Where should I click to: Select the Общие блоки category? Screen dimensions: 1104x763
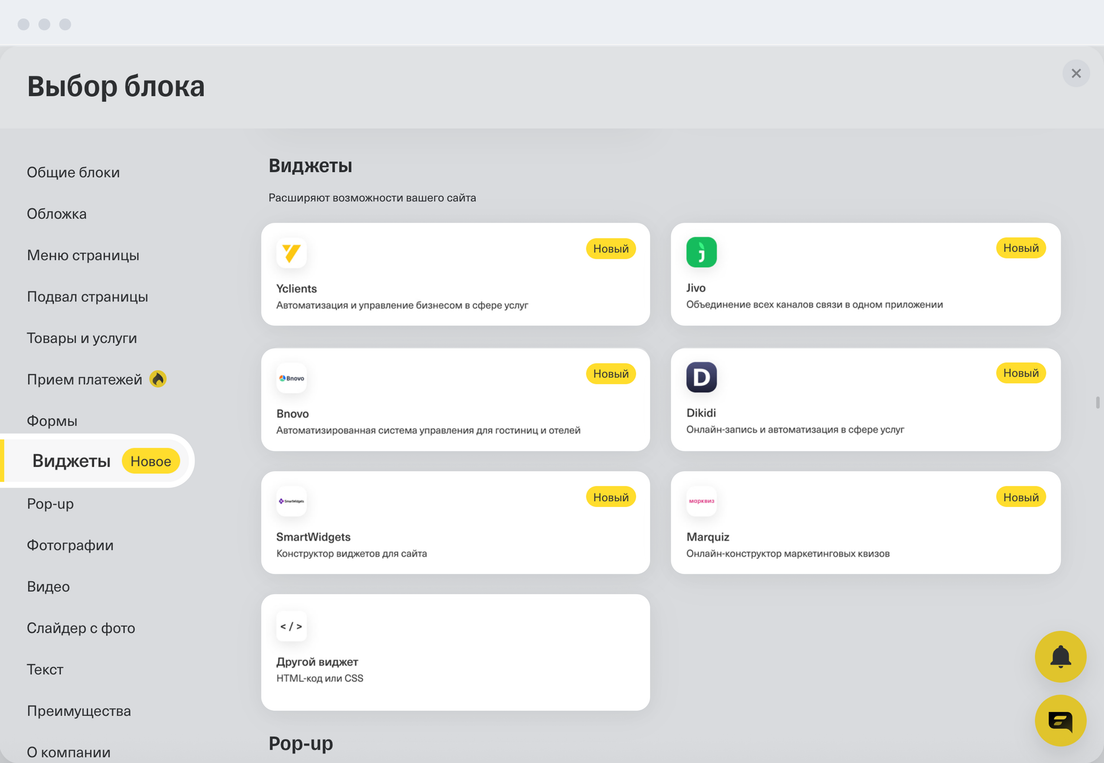[73, 172]
